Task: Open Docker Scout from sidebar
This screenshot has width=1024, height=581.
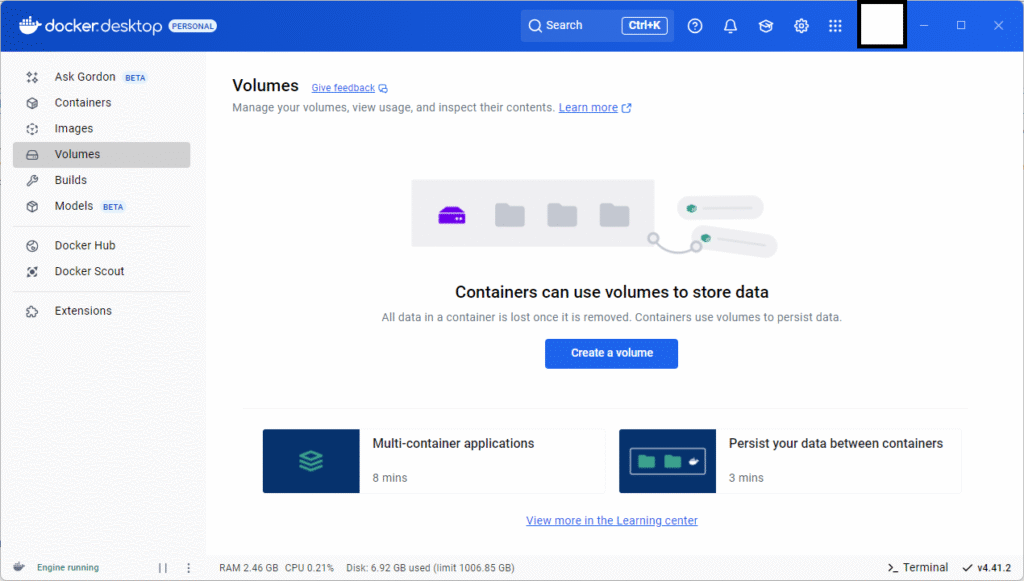Action: pos(101,272)
